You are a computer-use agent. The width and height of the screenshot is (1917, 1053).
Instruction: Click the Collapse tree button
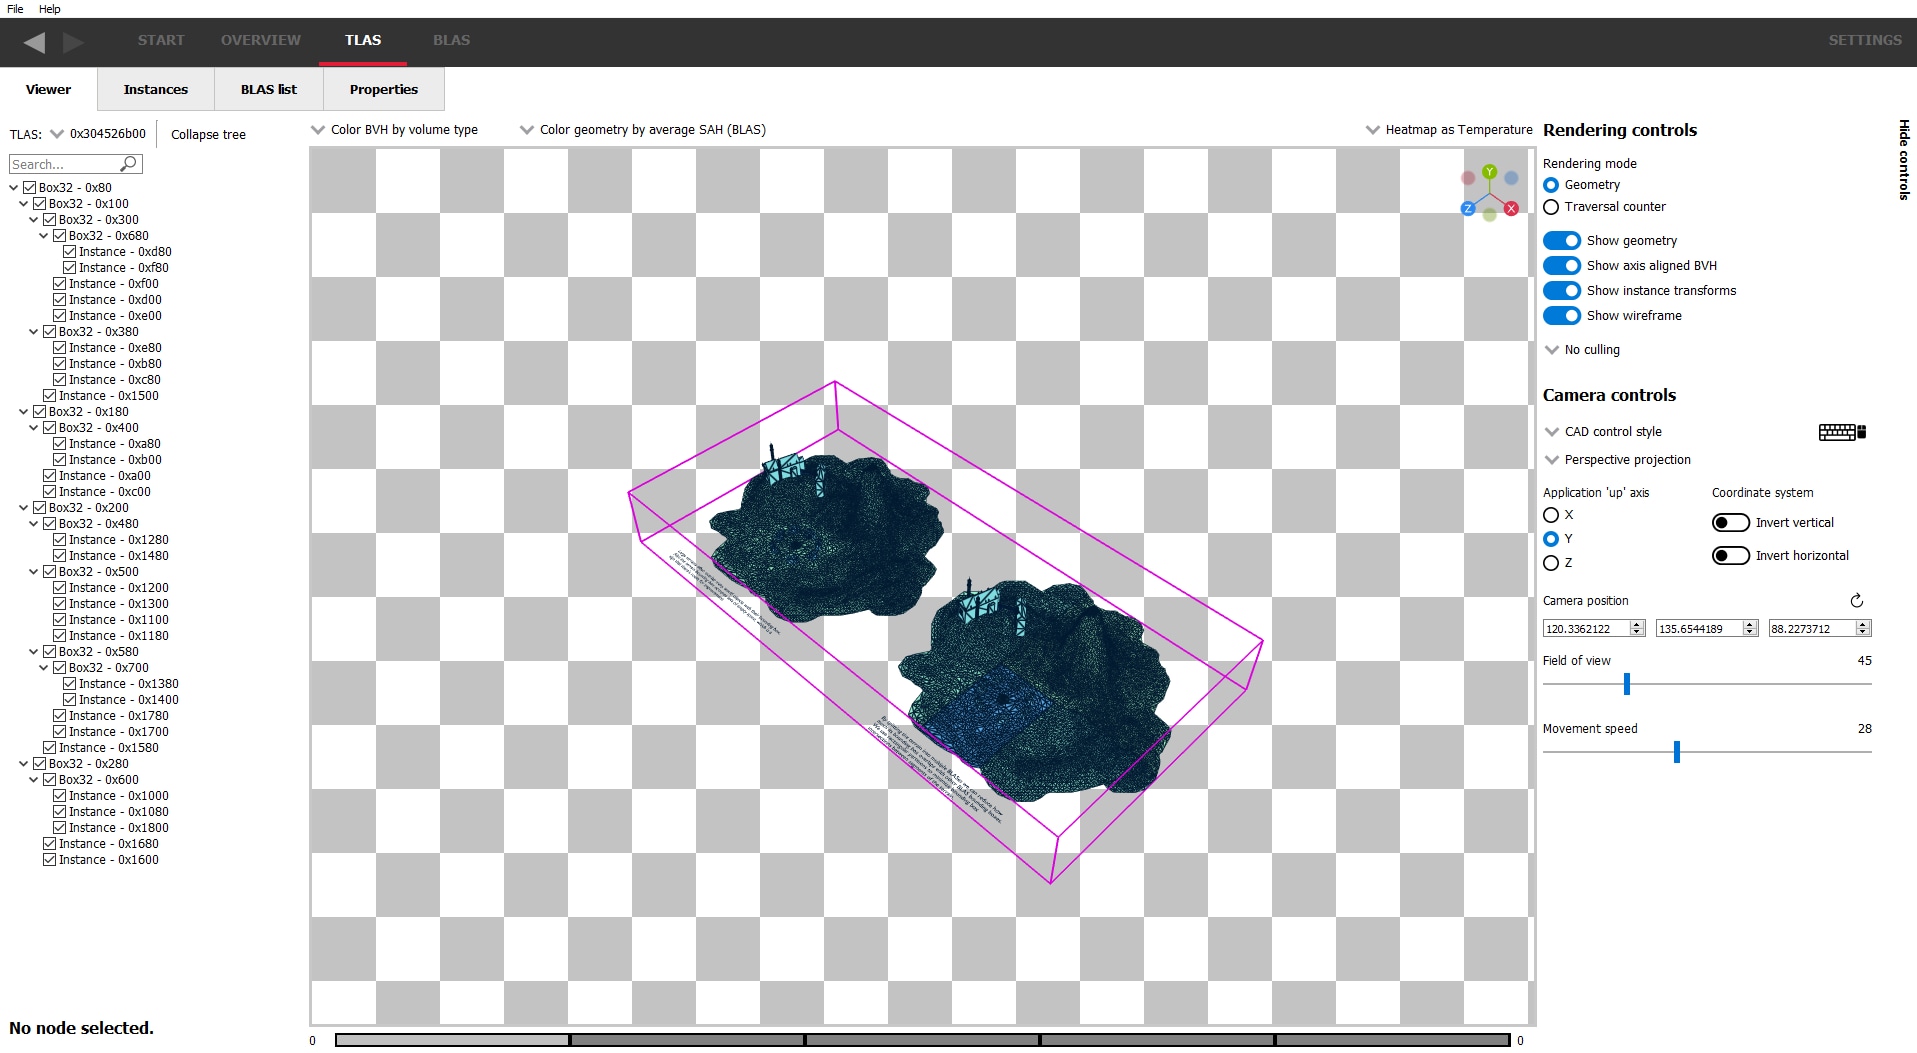207,134
